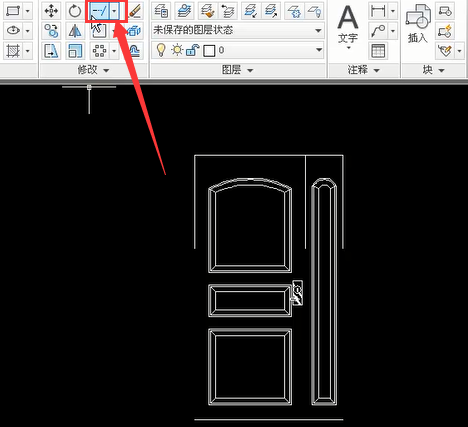Select the Linear Dimension tool
Viewport: 468px width, 427px height.
(378, 11)
